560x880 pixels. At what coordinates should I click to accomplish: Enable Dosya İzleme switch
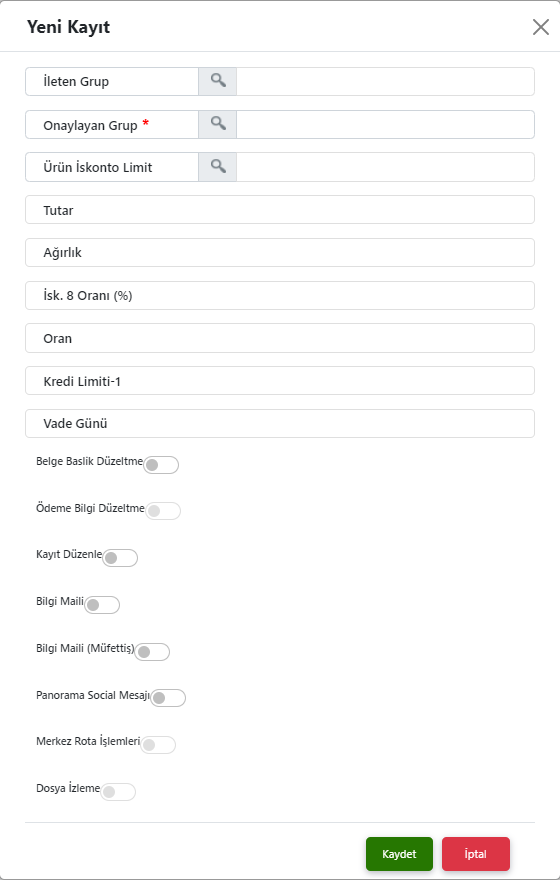click(118, 792)
